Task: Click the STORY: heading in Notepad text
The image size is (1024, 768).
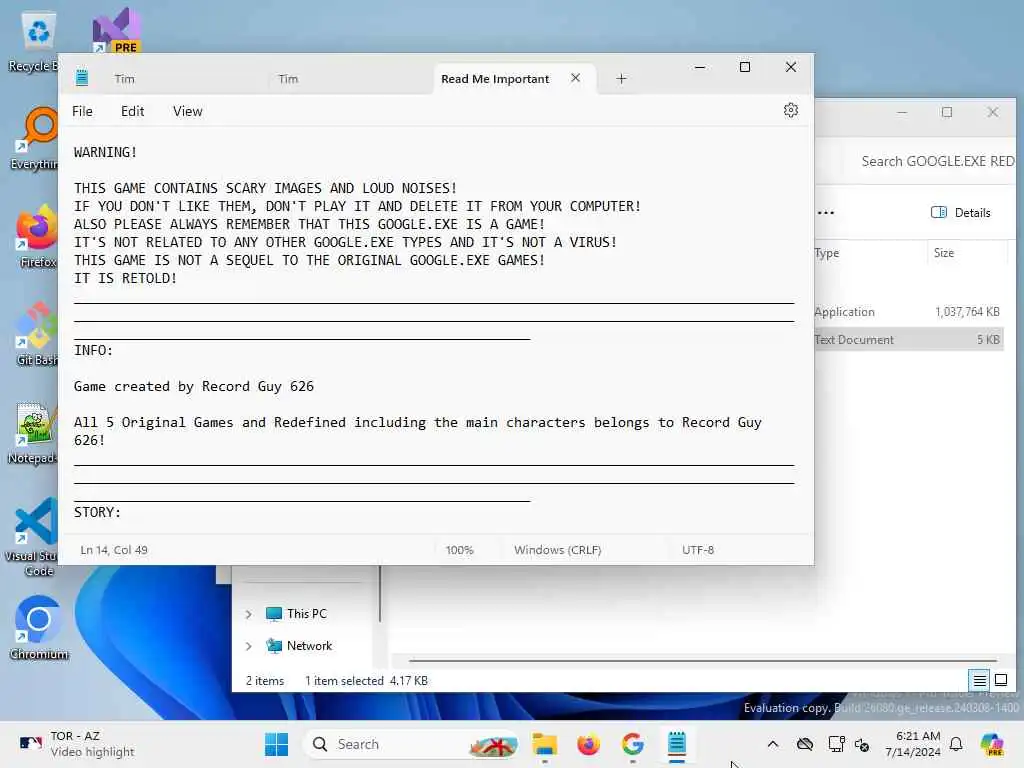Action: tap(97, 513)
